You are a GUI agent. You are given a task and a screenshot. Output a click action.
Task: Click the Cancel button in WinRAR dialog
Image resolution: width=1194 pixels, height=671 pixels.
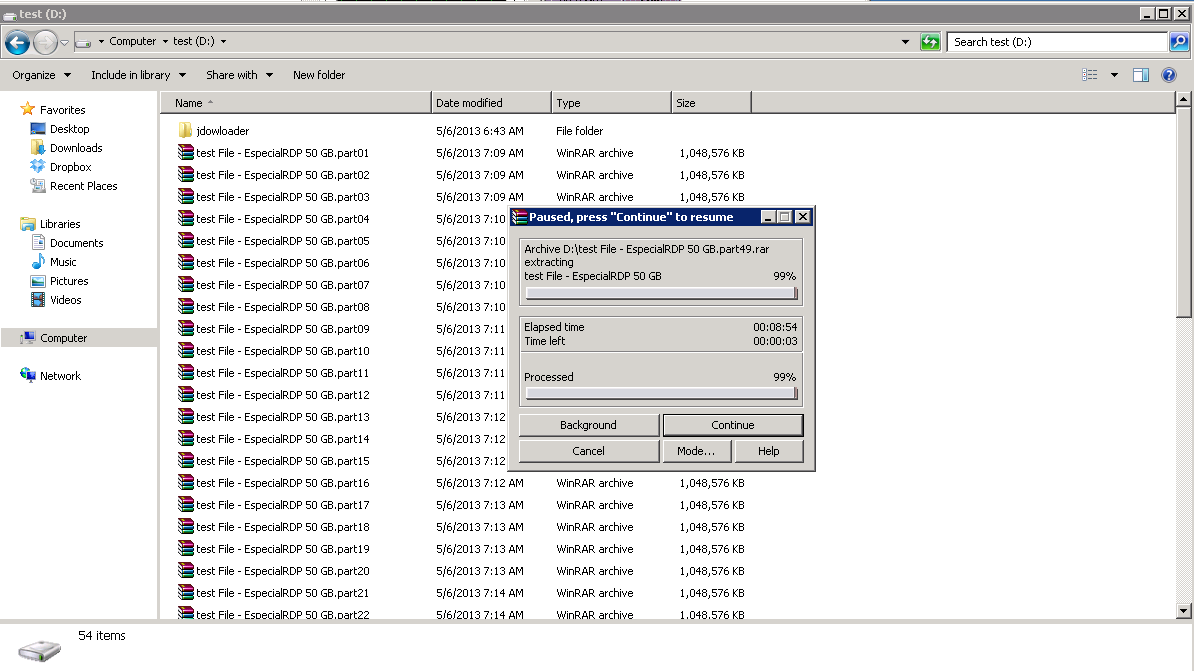pos(588,451)
